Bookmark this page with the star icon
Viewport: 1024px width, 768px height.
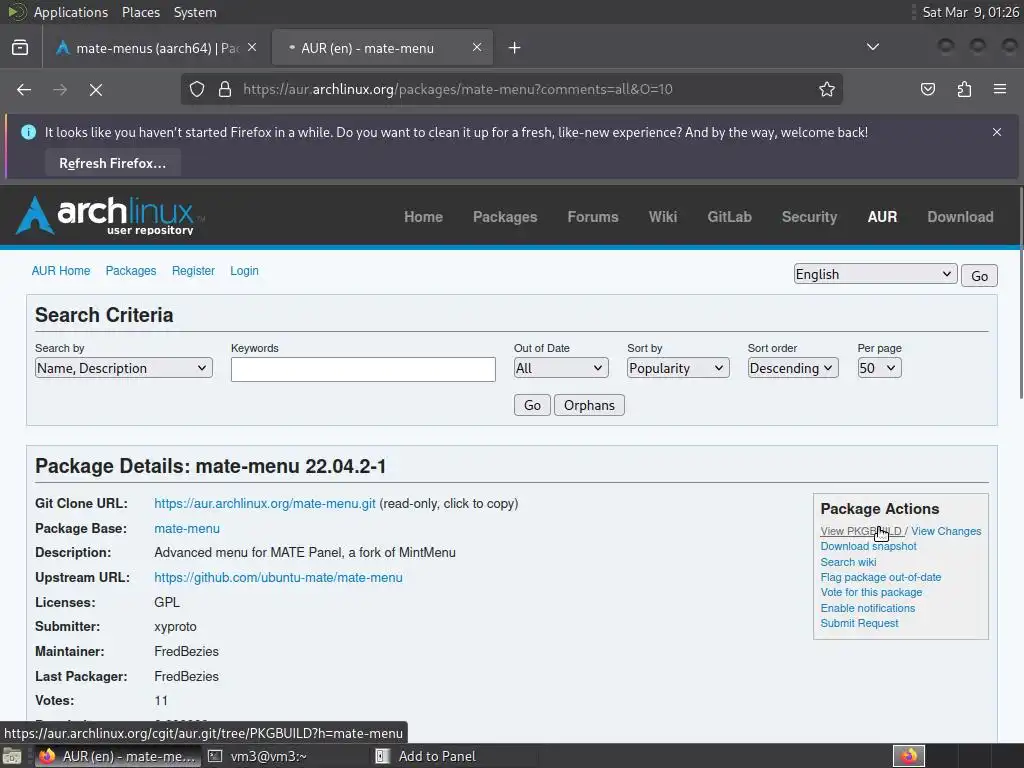pyautogui.click(x=827, y=89)
